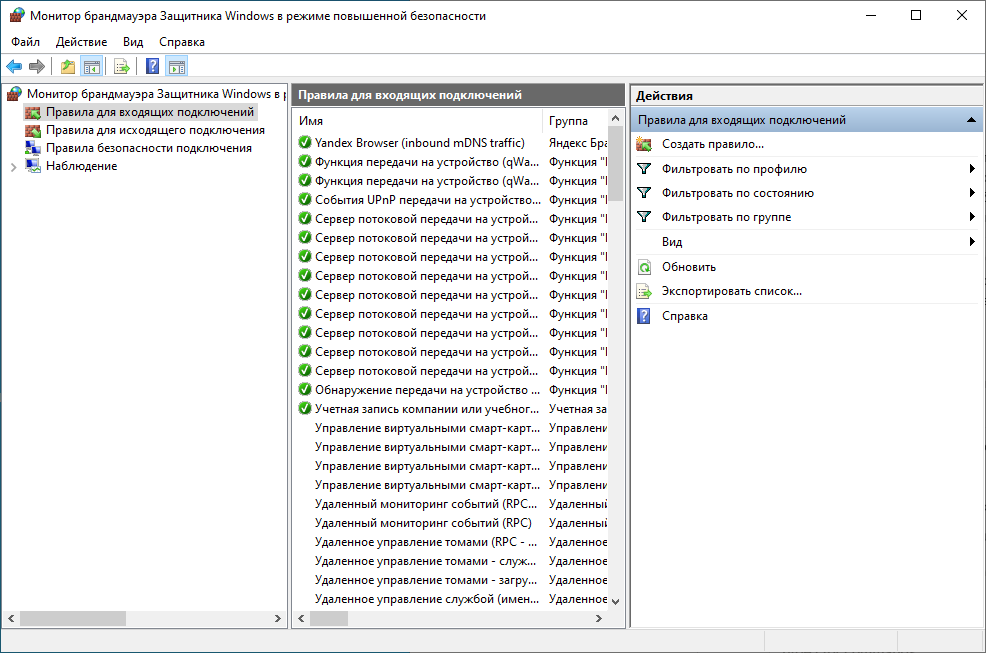Open the Вид menu in menu bar
Viewport: 986px width, 653px height.
point(133,42)
